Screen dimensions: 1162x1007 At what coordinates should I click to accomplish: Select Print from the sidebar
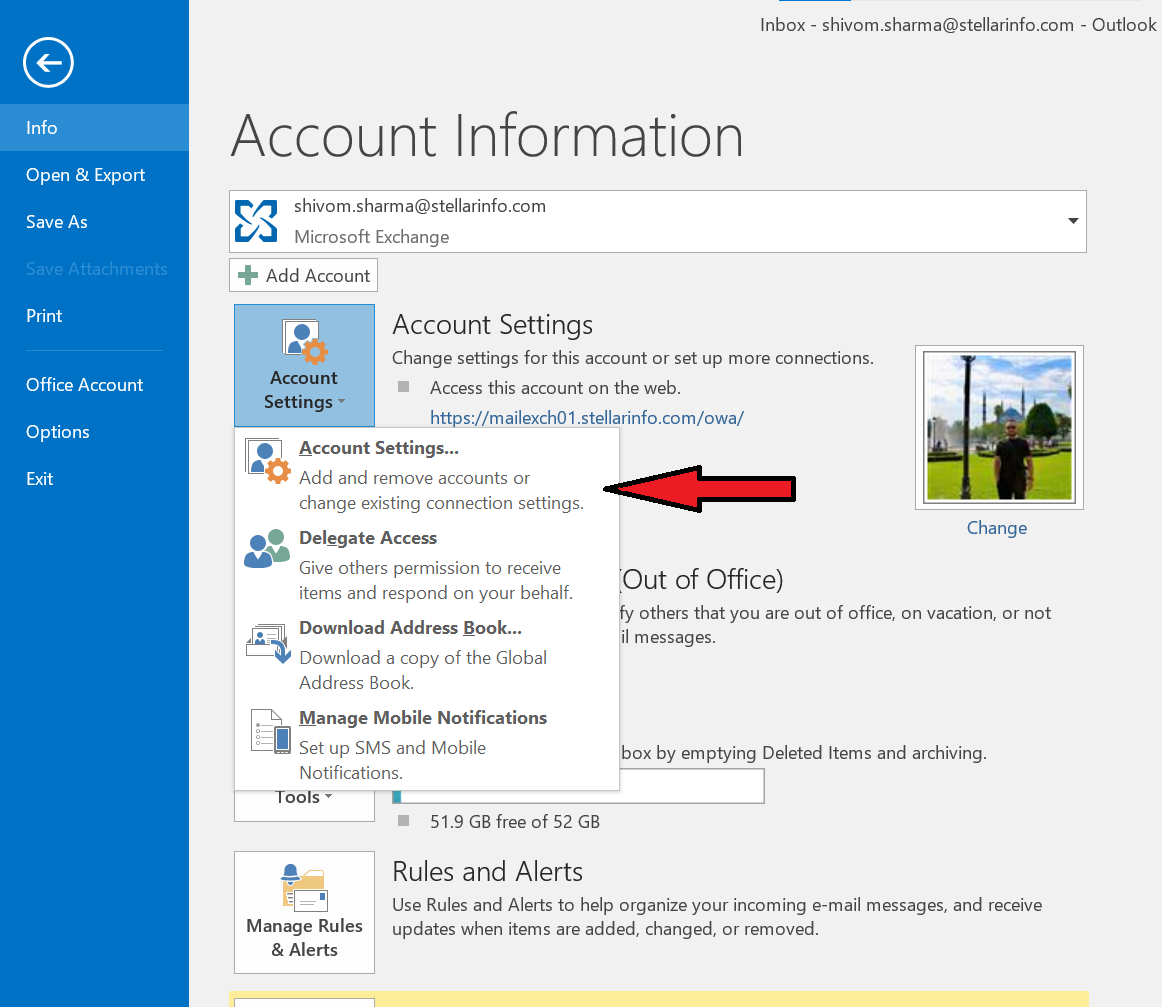(44, 315)
